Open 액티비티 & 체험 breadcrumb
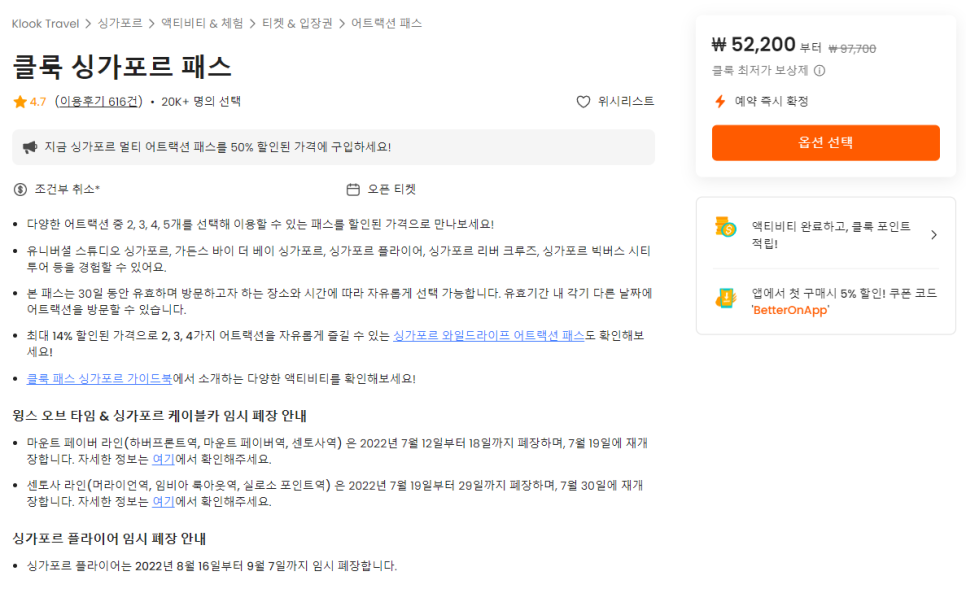 click(202, 23)
